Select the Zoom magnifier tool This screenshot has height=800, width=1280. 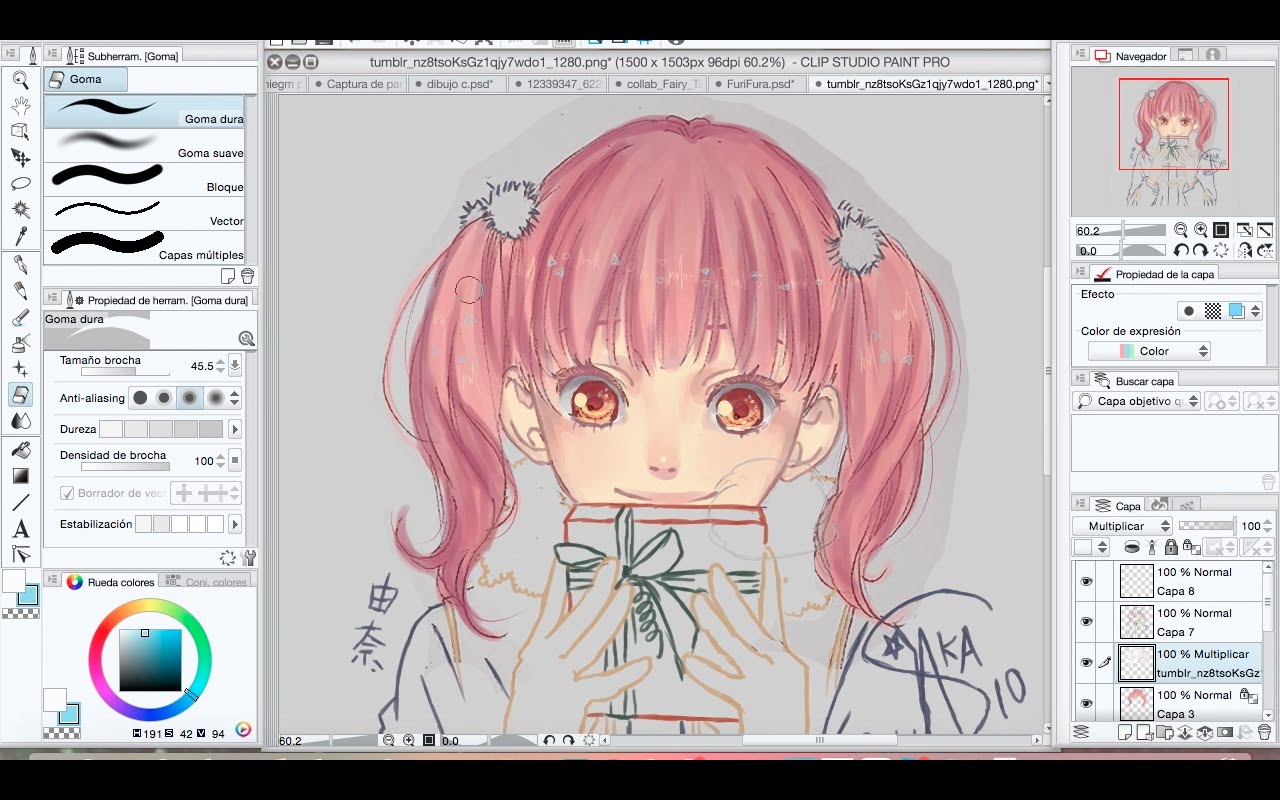(x=20, y=80)
